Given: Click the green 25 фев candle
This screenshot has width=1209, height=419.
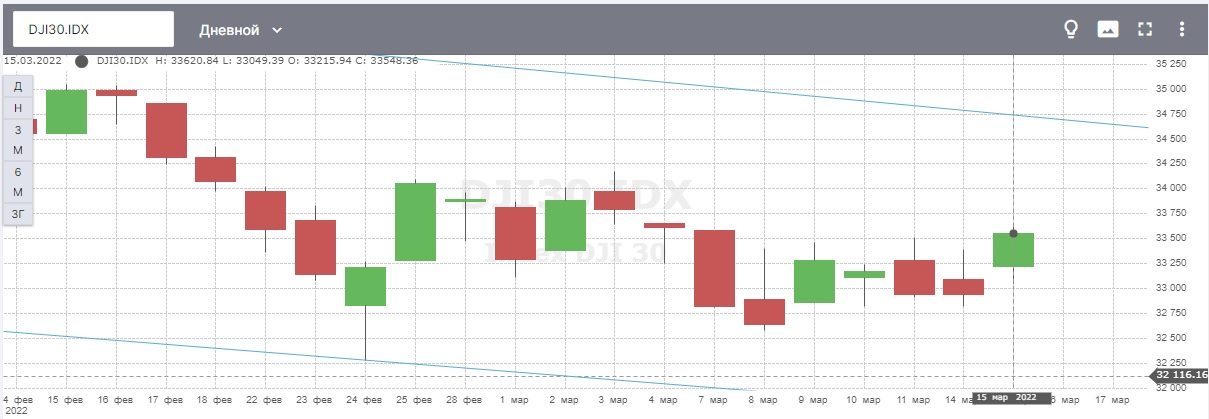Looking at the screenshot, I should (x=416, y=222).
